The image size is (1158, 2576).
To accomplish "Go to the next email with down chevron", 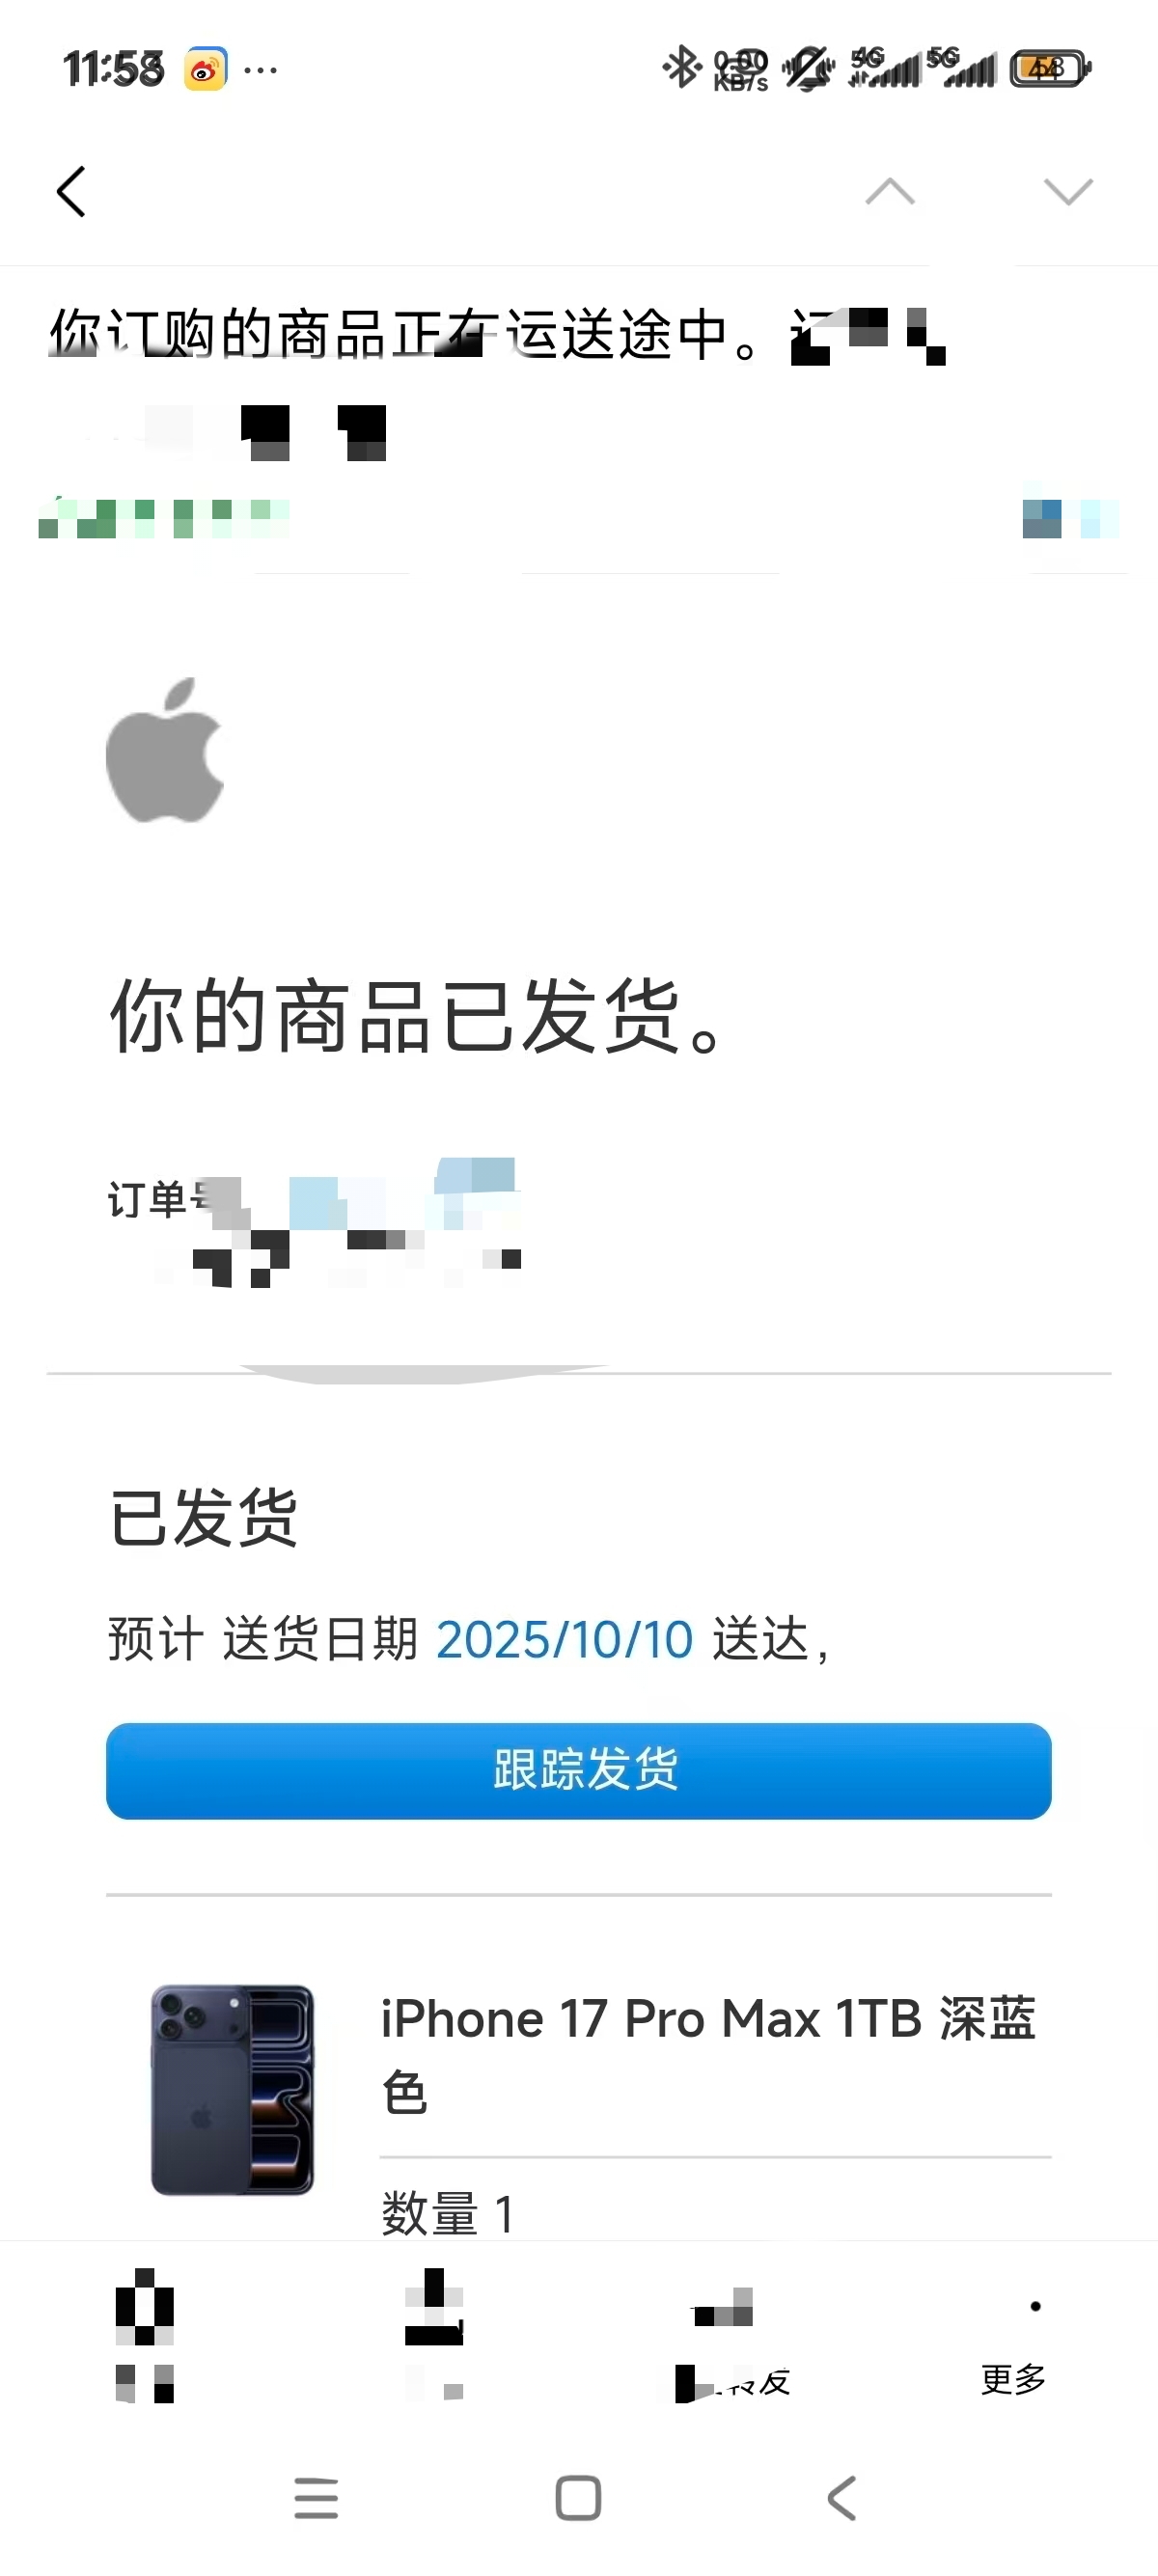I will coord(1068,190).
